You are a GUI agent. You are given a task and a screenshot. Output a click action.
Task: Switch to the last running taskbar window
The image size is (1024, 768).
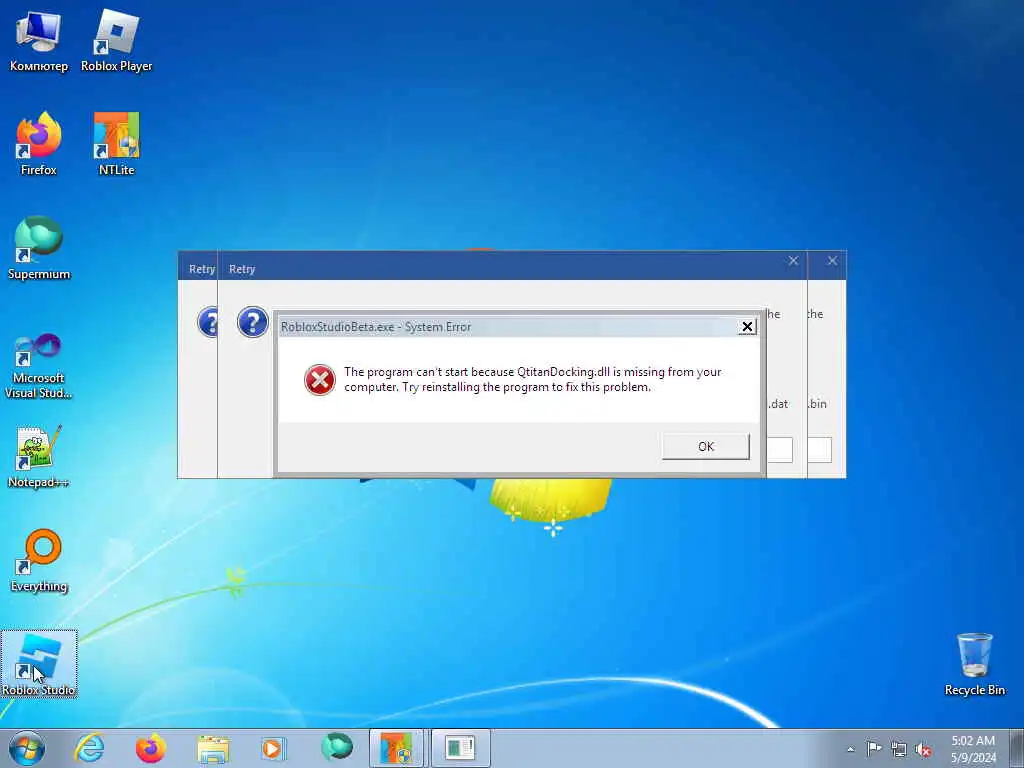point(460,748)
